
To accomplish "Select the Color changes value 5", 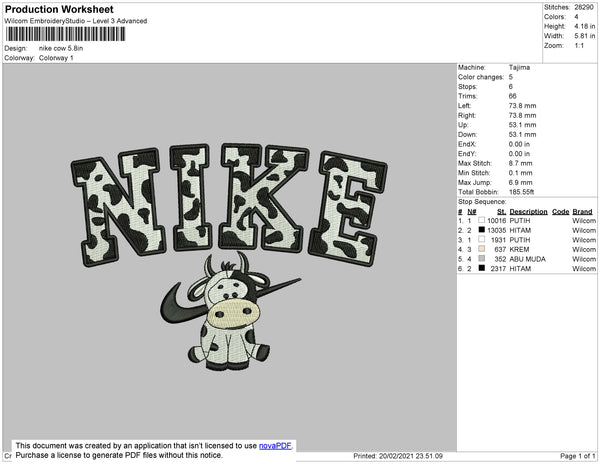I will 510,77.
